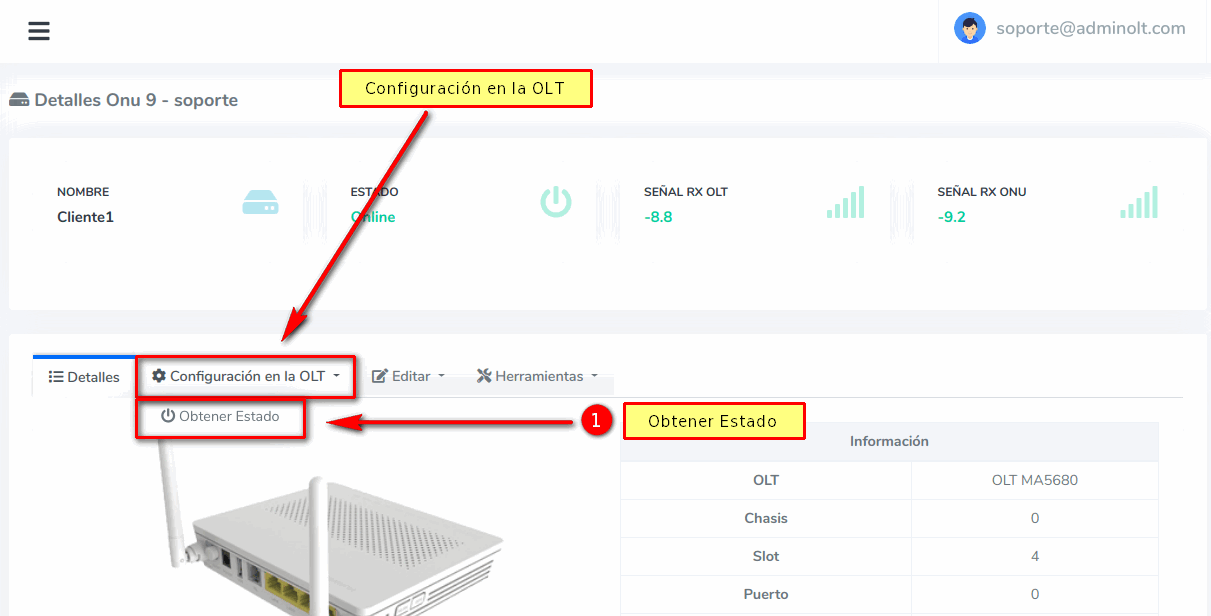Click the -8.8 signal RX OLT value
Viewport: 1211px width, 616px height.
click(658, 217)
